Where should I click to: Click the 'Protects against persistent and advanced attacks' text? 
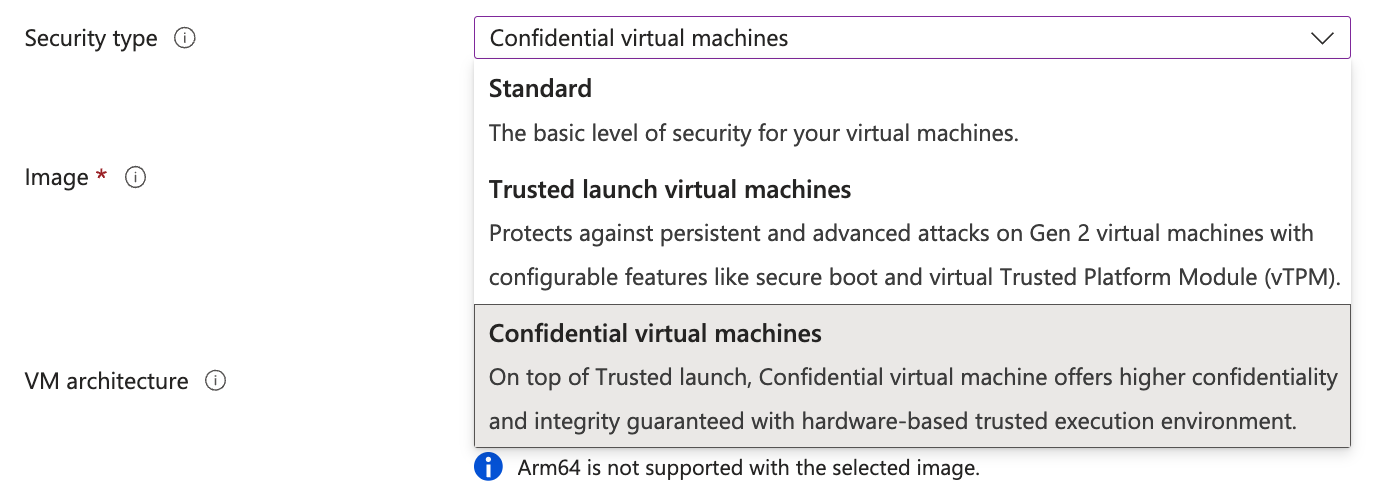(900, 233)
